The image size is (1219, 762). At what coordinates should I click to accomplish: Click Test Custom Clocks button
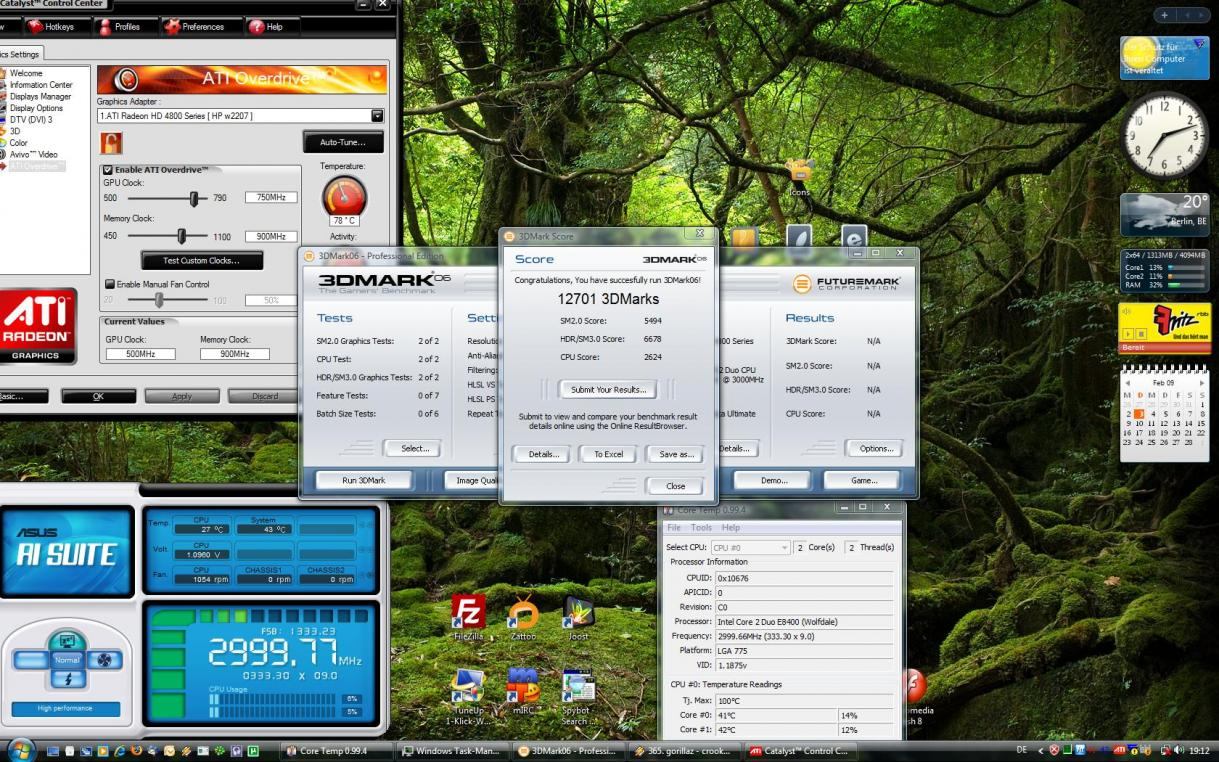(x=201, y=260)
